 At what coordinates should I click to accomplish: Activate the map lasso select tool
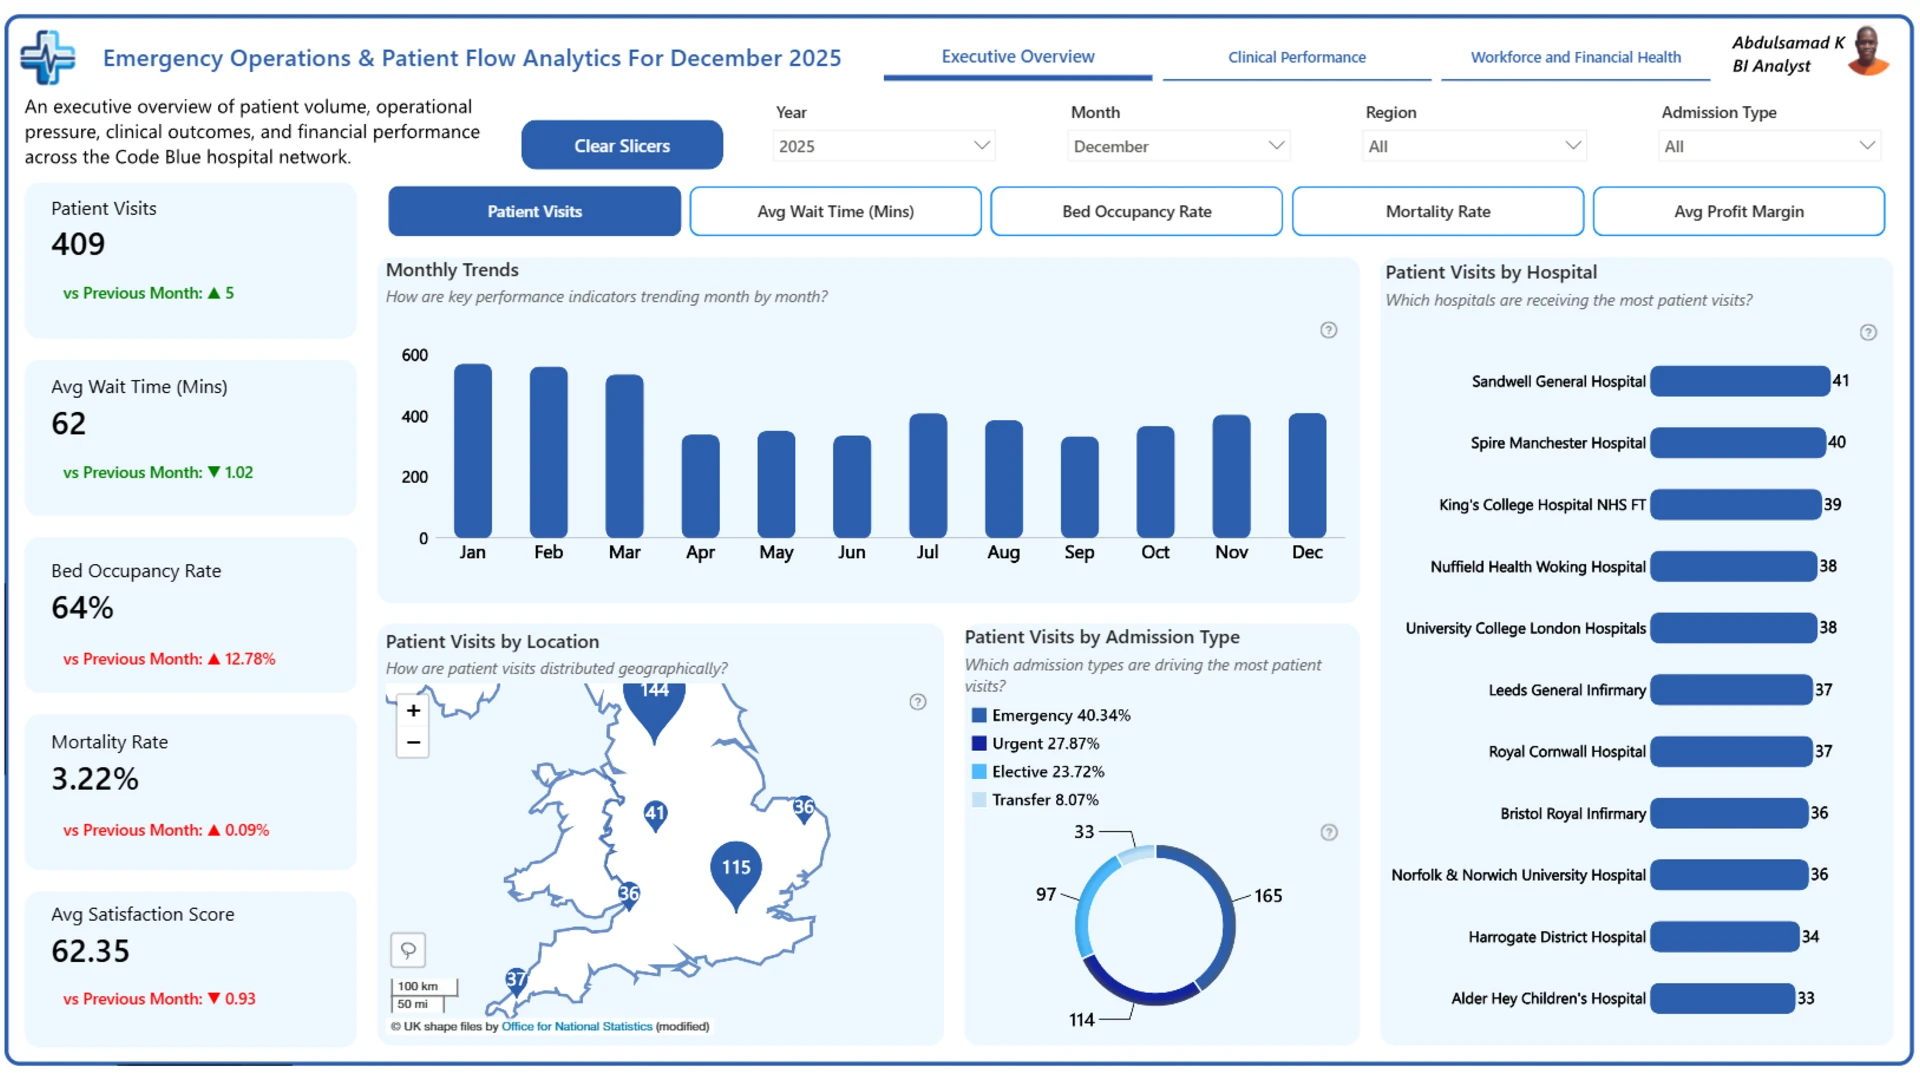point(408,949)
